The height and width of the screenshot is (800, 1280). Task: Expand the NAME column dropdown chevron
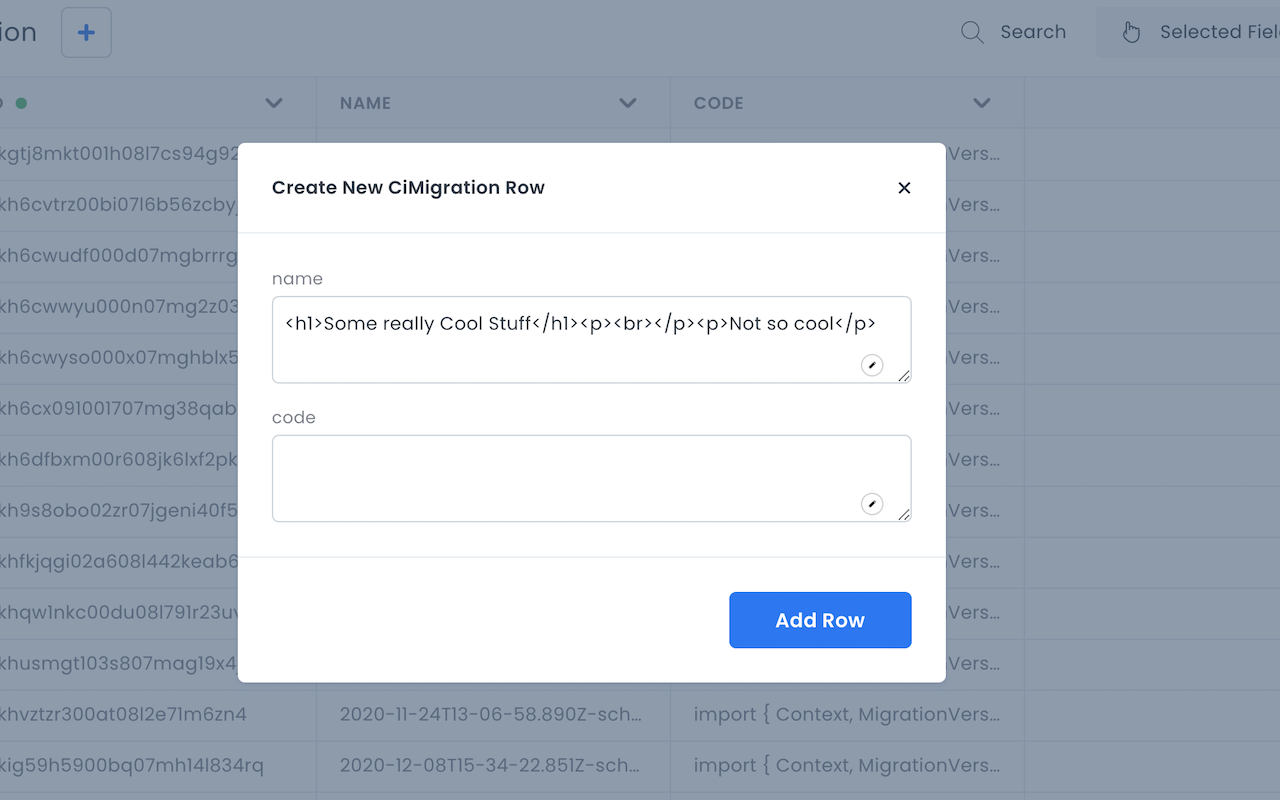pos(628,103)
